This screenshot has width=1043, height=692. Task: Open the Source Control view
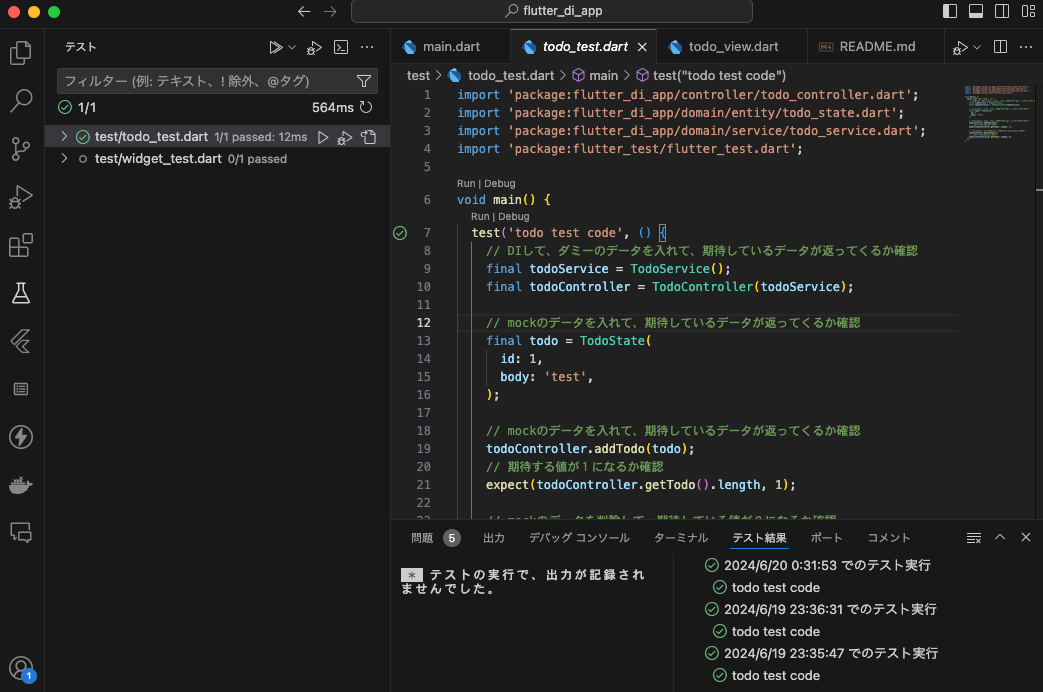pos(21,149)
